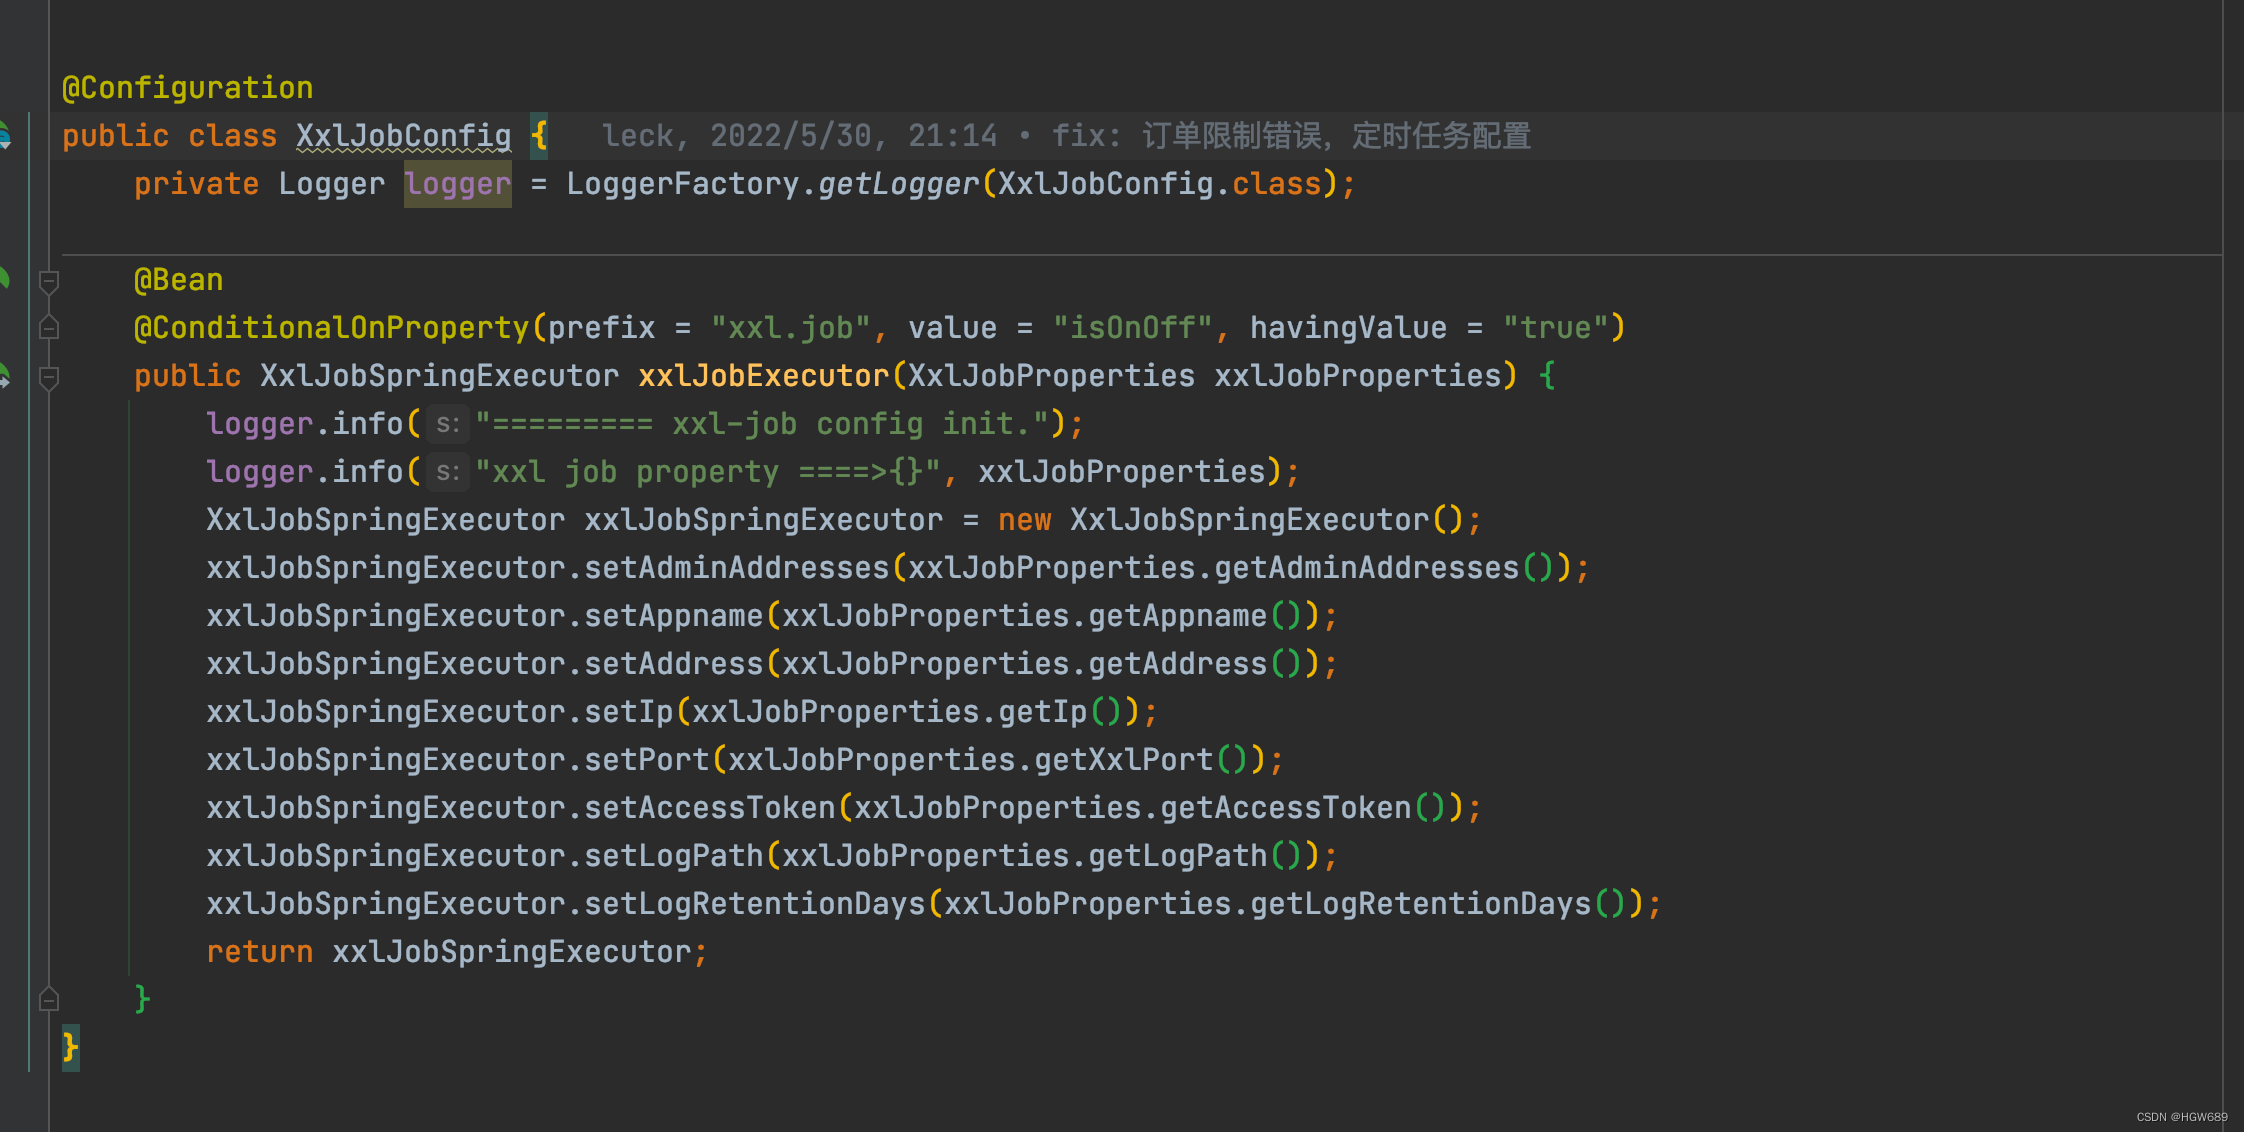Screen dimensions: 2244x1132
Task: Click the getIp method call
Action: (x=1043, y=712)
